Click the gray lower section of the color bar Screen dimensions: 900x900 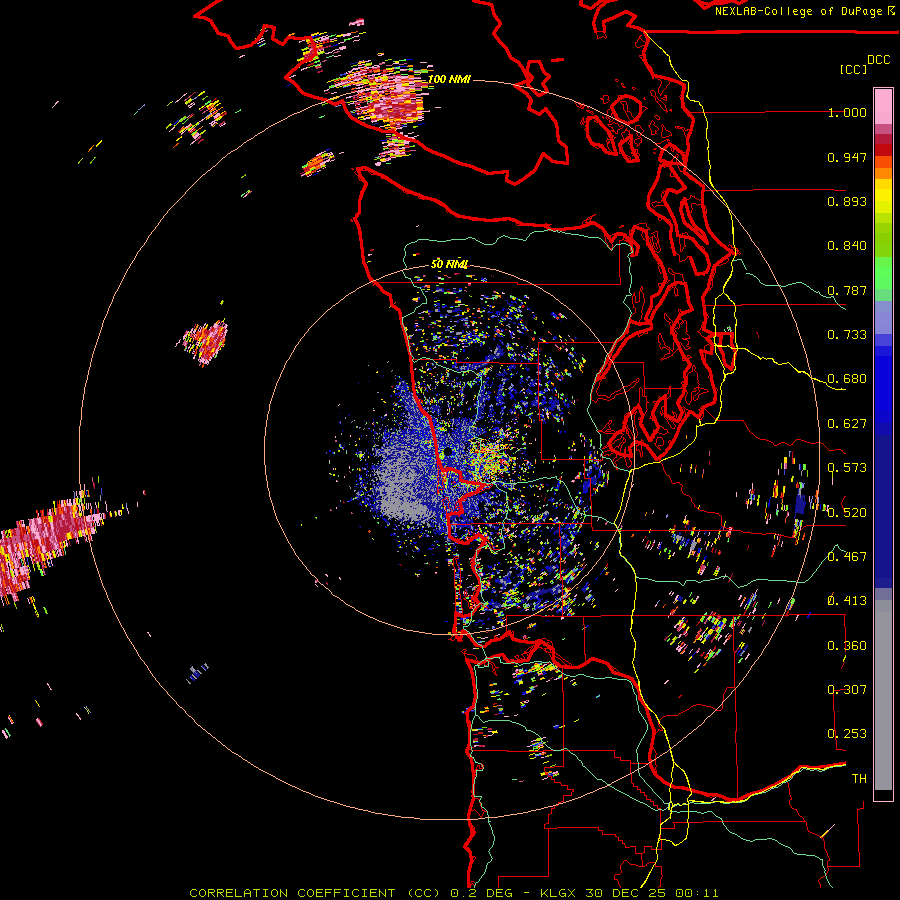point(883,695)
